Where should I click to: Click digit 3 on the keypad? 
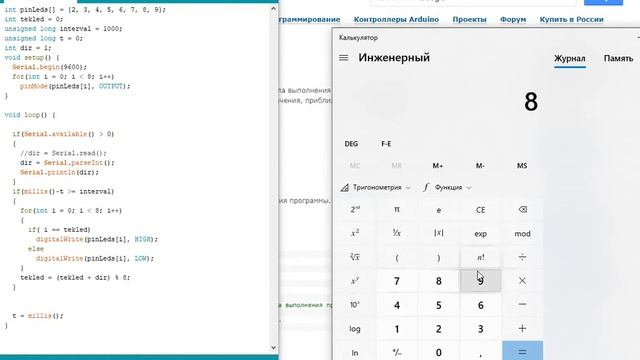coord(481,329)
